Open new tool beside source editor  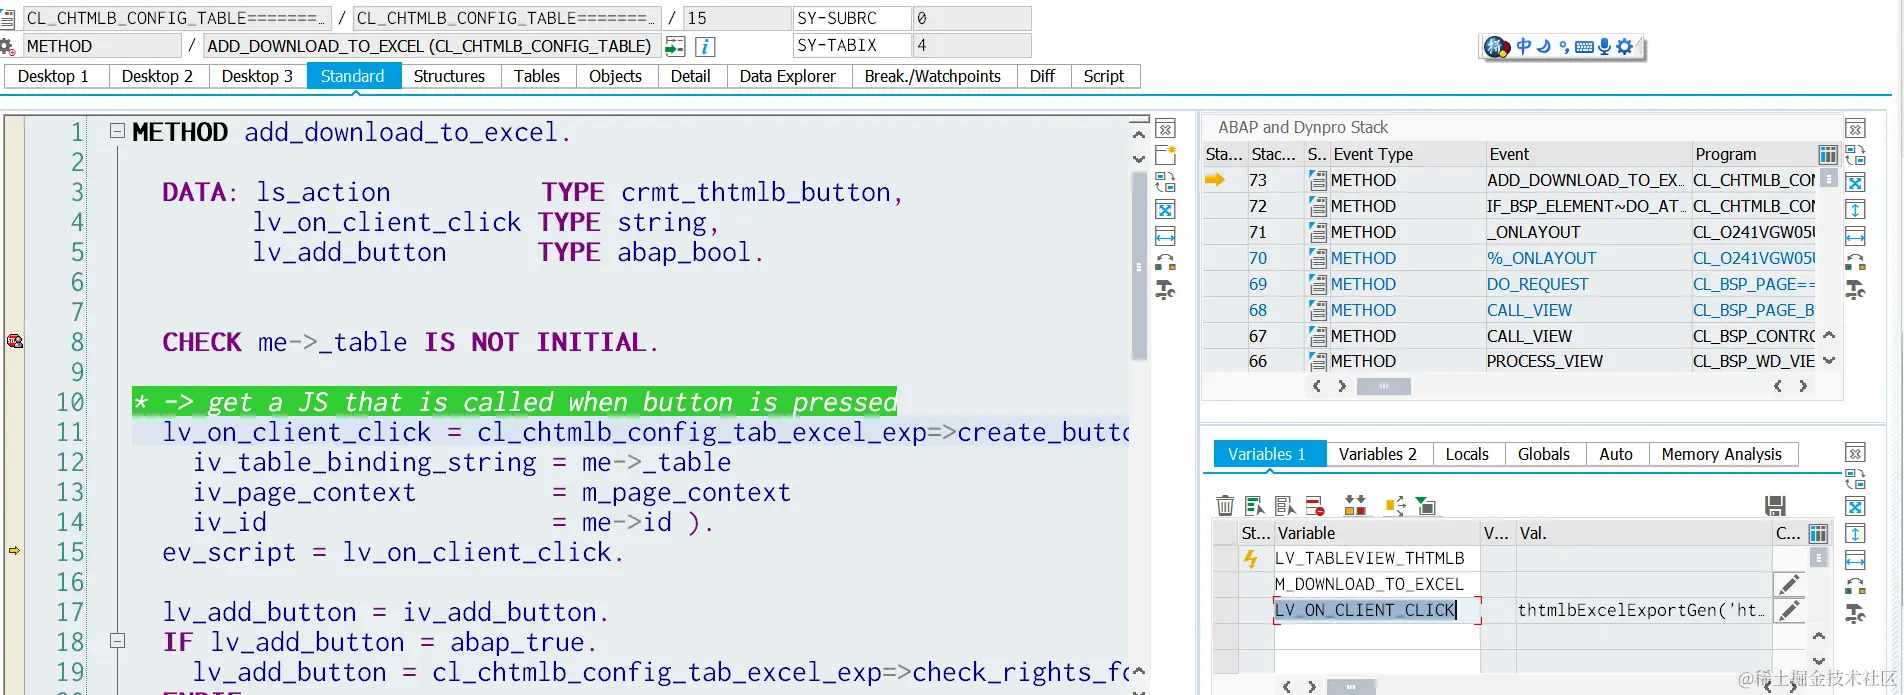click(x=1165, y=155)
